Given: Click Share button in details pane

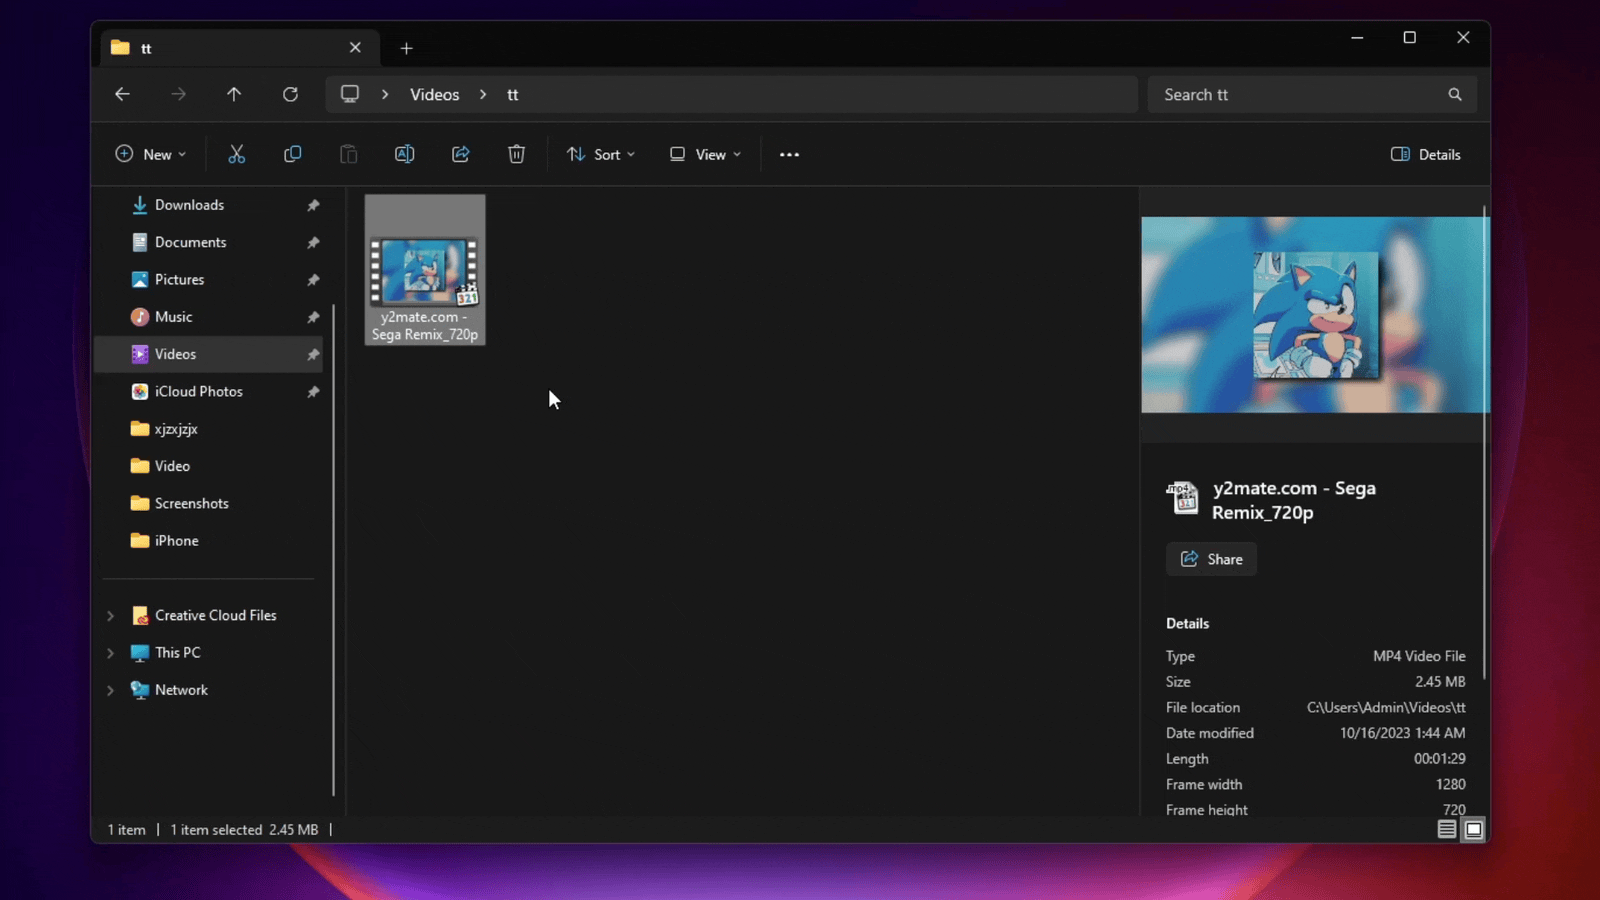Looking at the screenshot, I should pyautogui.click(x=1211, y=559).
